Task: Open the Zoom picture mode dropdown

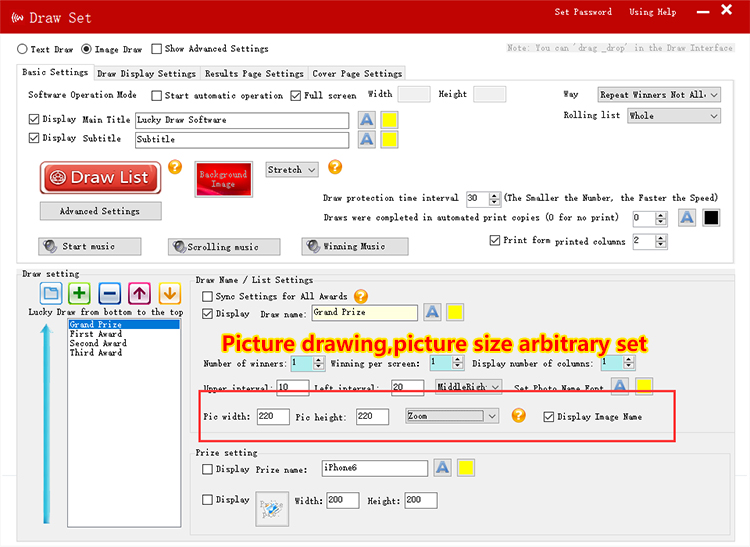Action: point(451,416)
